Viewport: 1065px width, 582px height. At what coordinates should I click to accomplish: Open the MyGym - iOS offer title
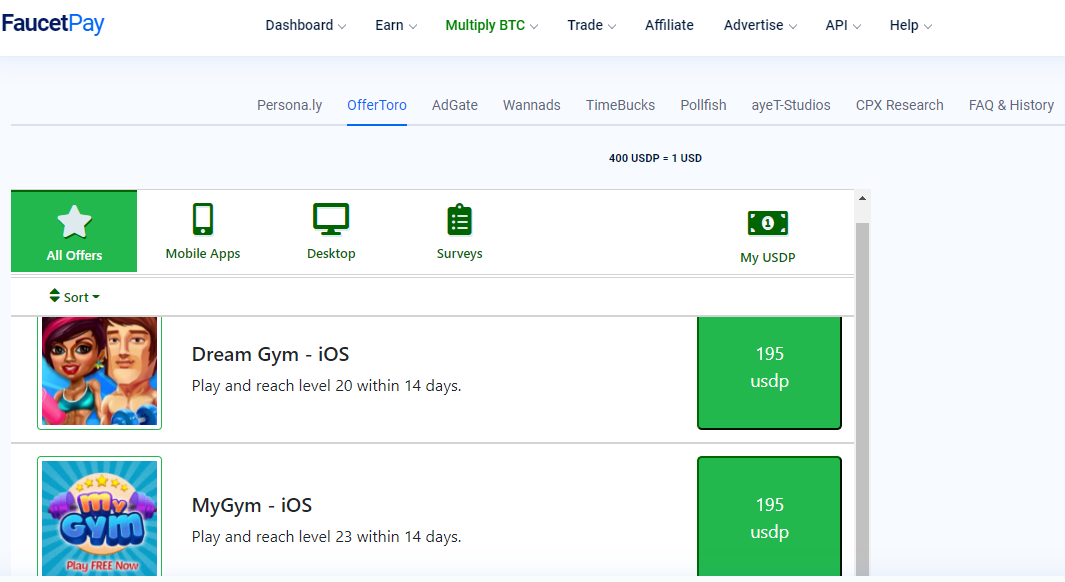tap(252, 505)
